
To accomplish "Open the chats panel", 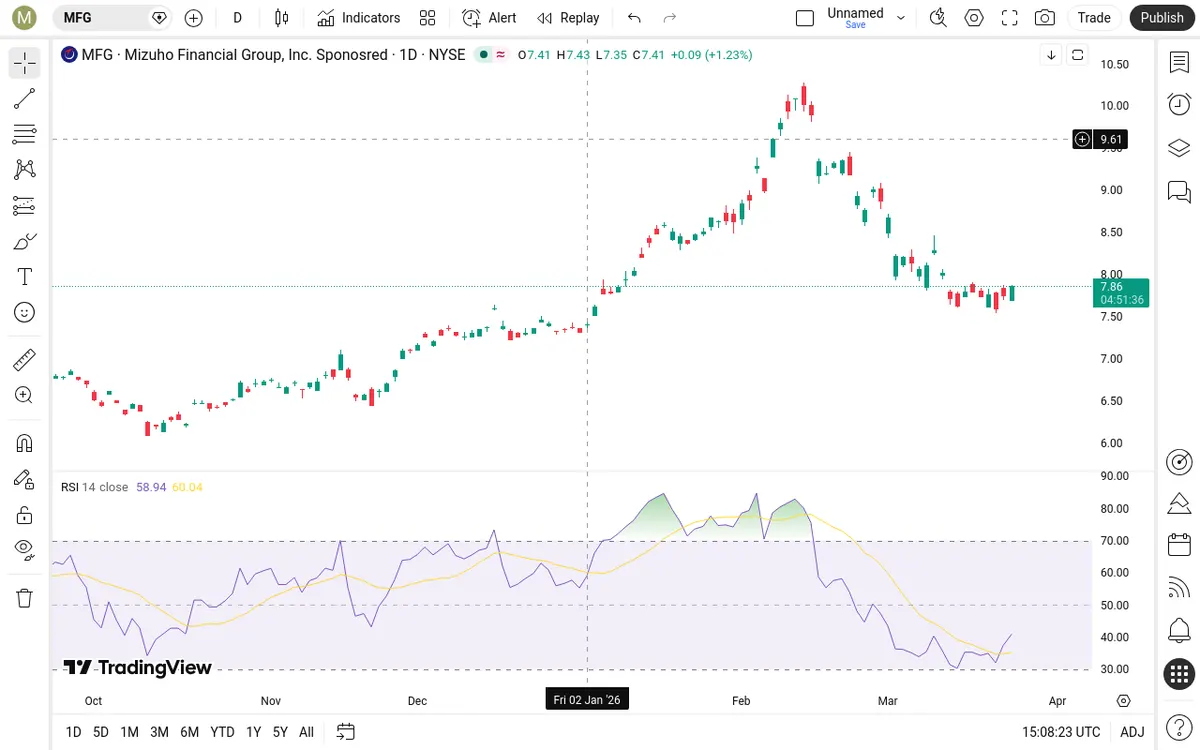I will tap(1179, 191).
